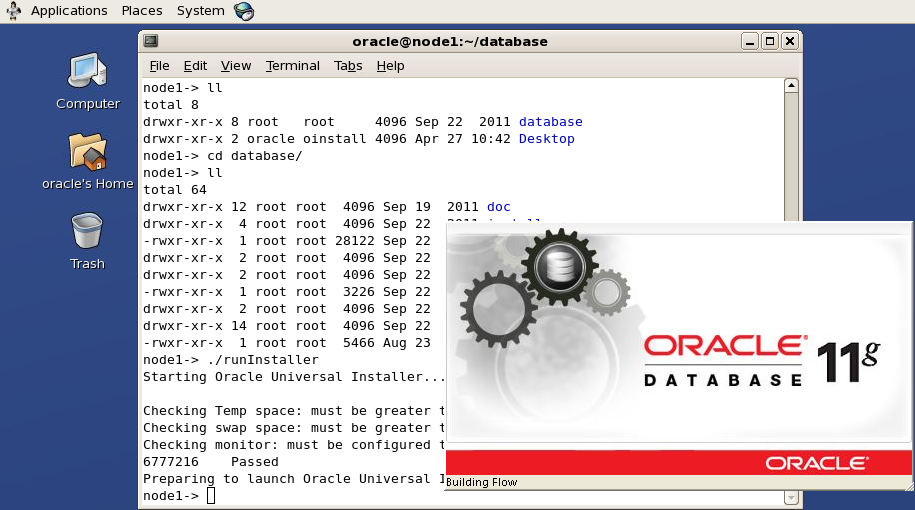Image resolution: width=915 pixels, height=510 pixels.
Task: Click the 'Checking swap space' line
Action: tap(294, 428)
